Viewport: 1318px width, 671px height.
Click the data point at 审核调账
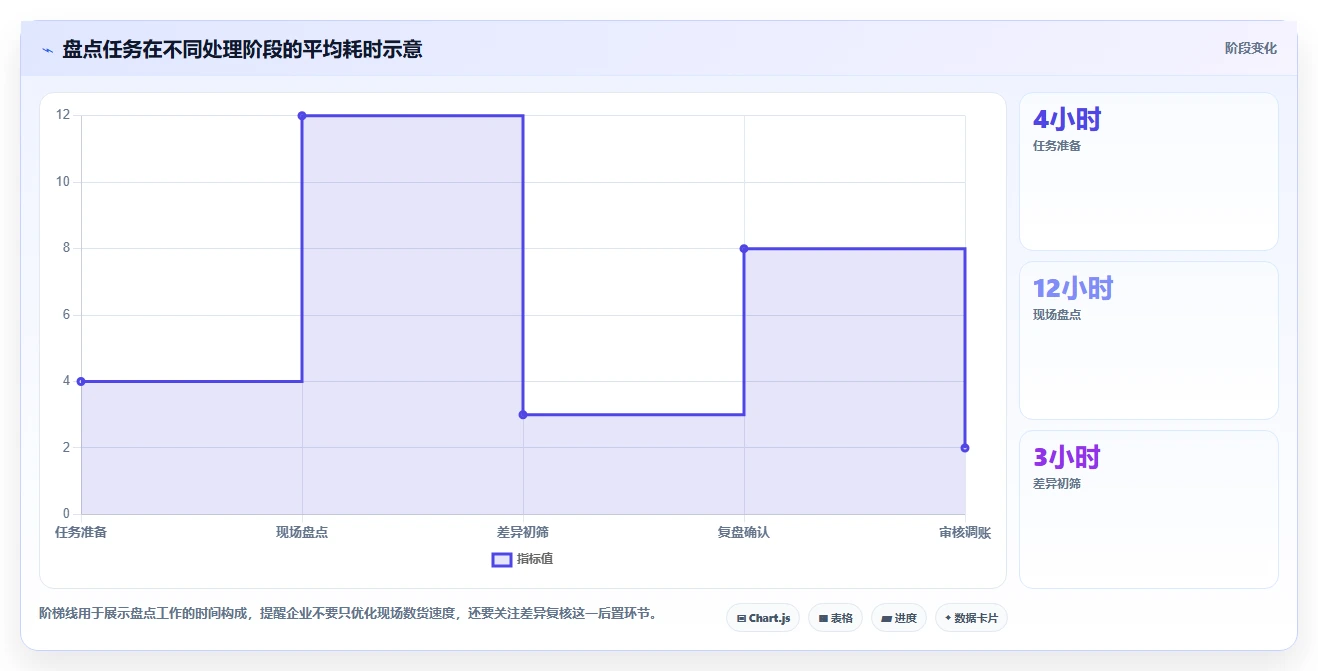coord(965,448)
